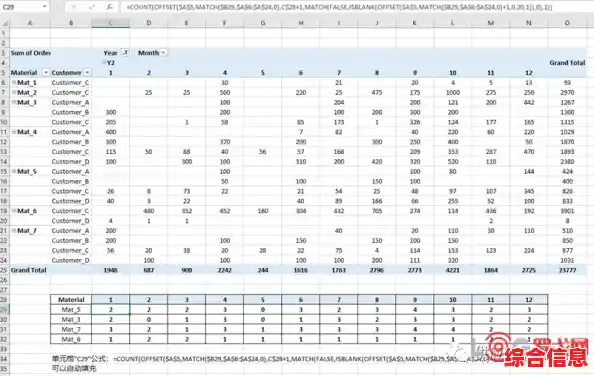Click the 'Grand Total' row label

pos(28,270)
